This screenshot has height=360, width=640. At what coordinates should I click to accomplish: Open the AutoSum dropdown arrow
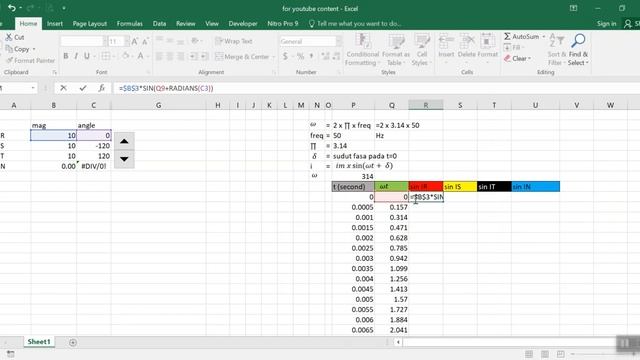point(544,37)
